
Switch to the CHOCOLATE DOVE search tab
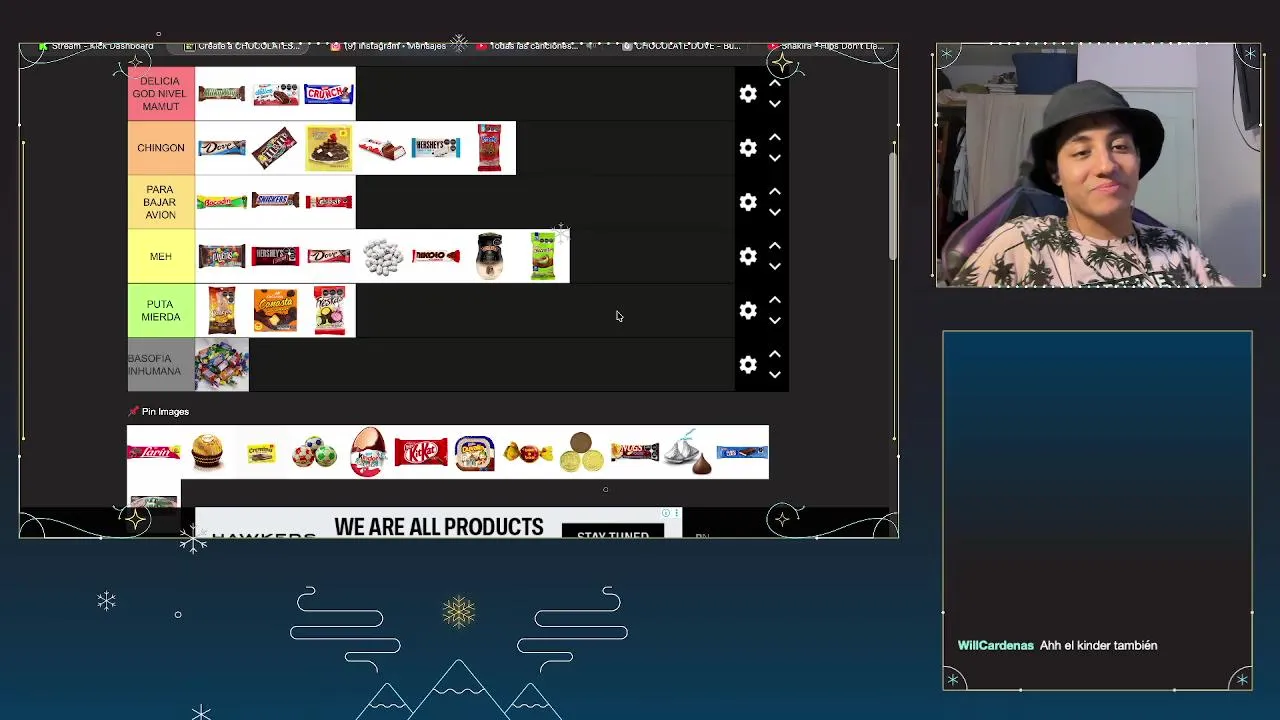[682, 46]
